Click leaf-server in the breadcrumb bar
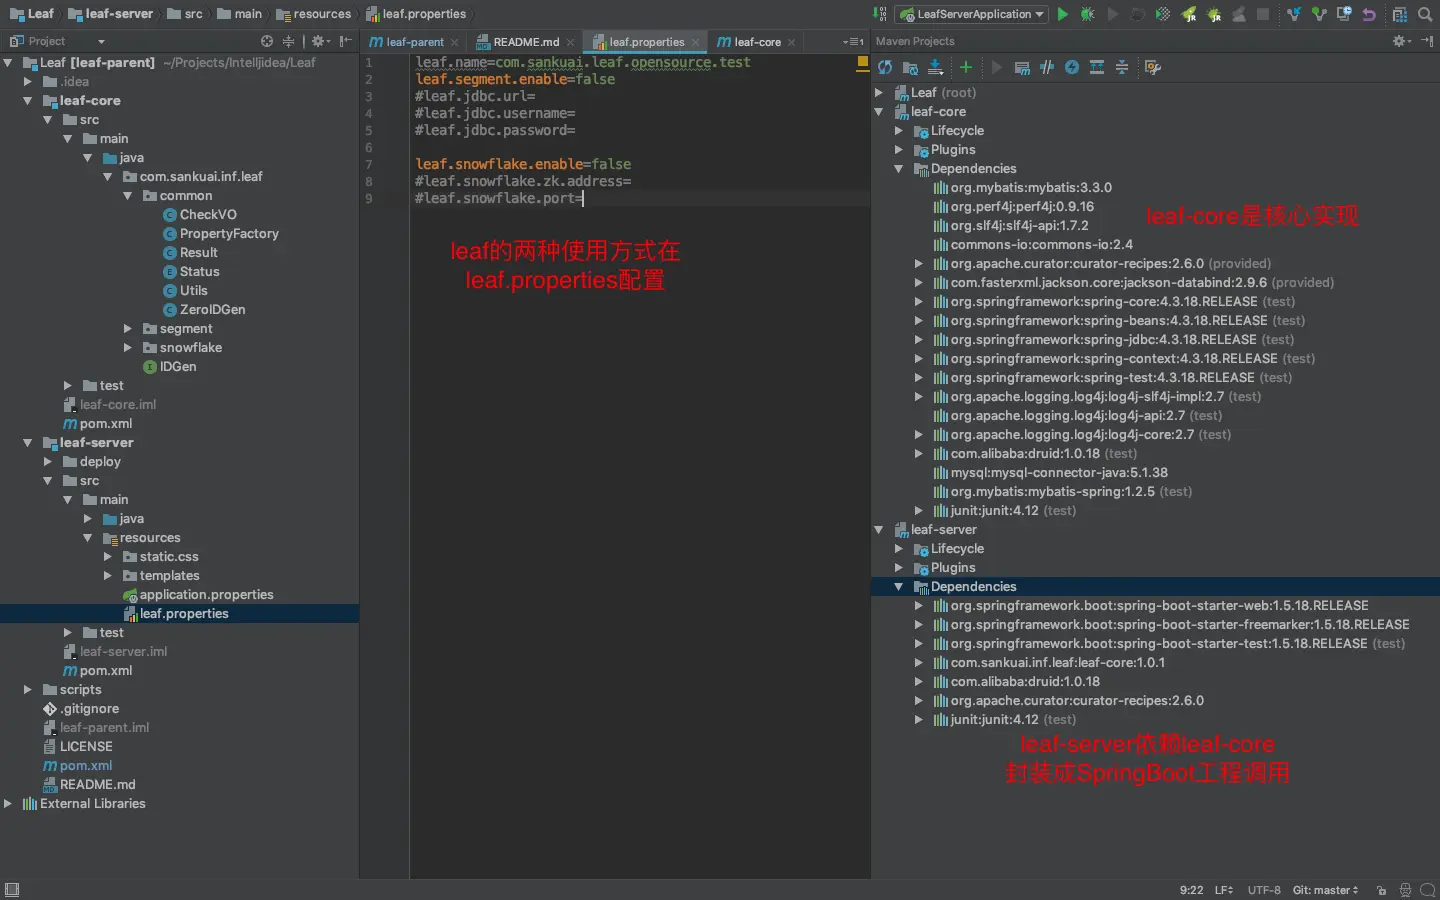The width and height of the screenshot is (1440, 900). [111, 14]
